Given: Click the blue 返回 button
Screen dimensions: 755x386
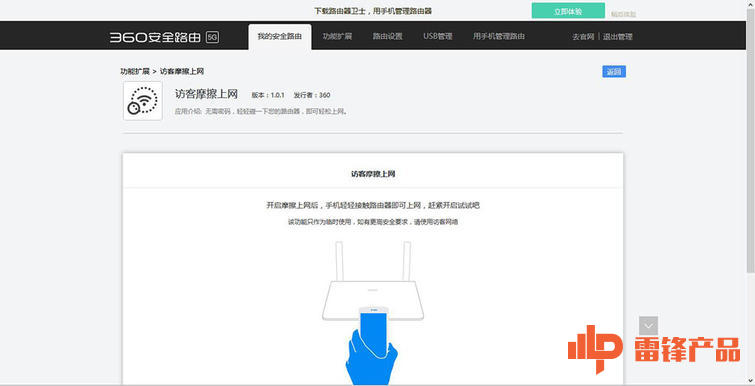Looking at the screenshot, I should click(614, 72).
